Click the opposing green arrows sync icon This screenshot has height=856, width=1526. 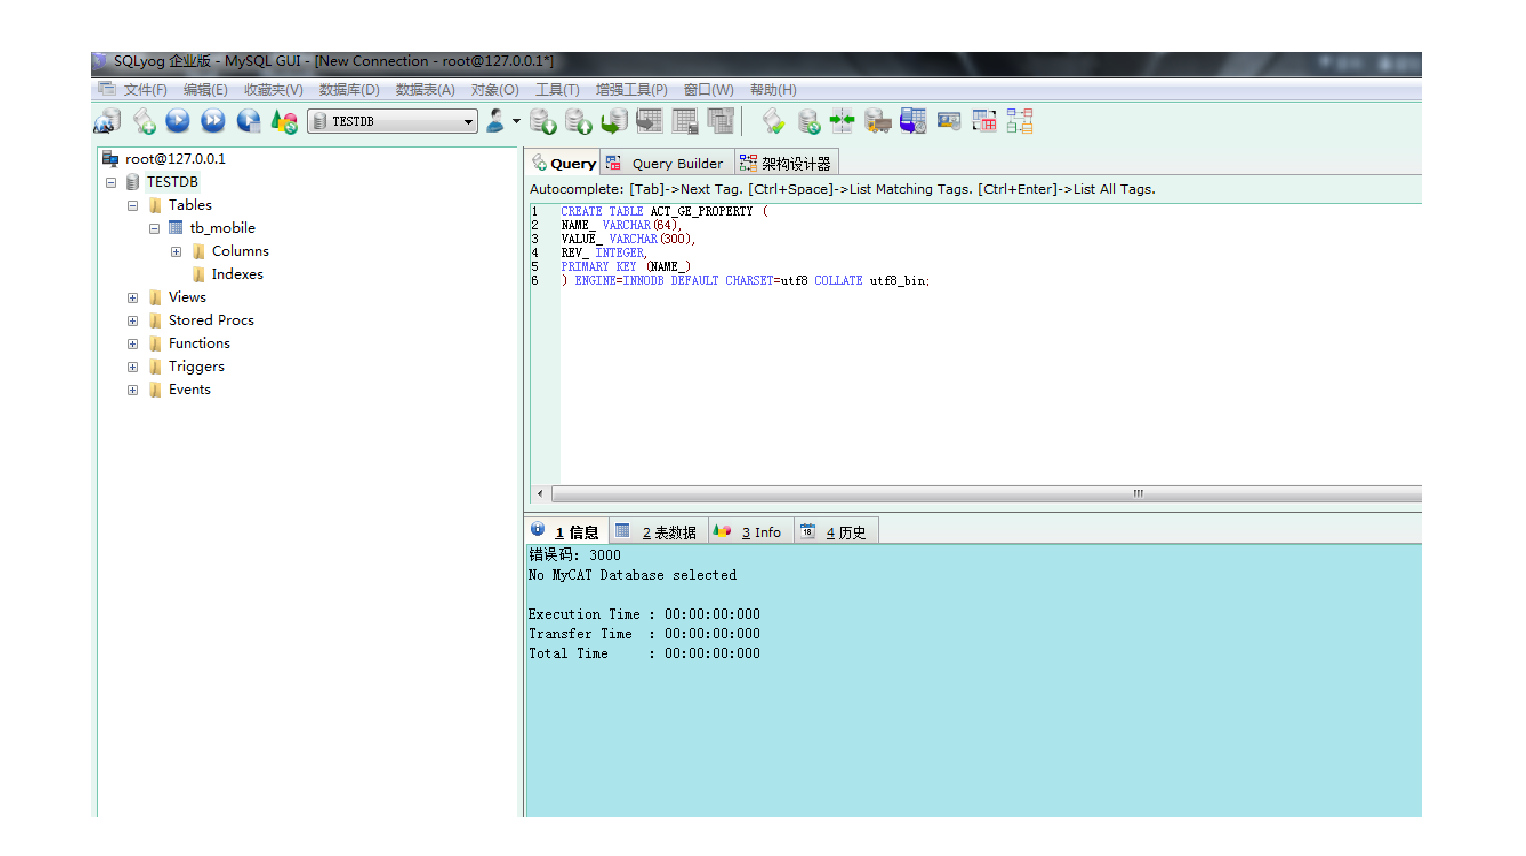(x=842, y=121)
